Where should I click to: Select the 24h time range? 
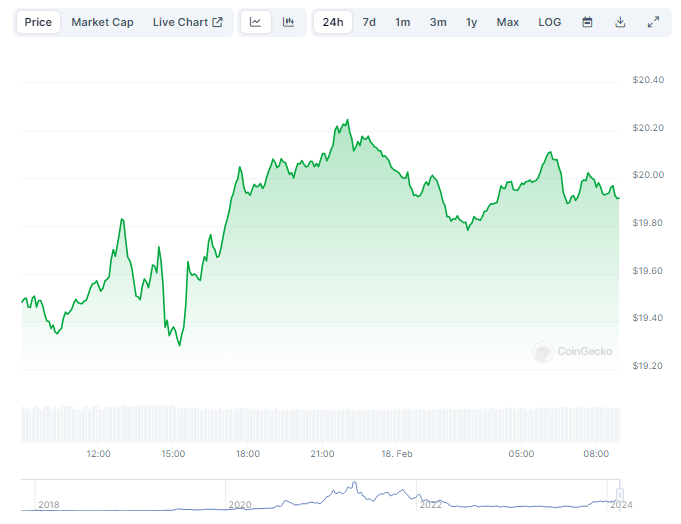pos(333,22)
